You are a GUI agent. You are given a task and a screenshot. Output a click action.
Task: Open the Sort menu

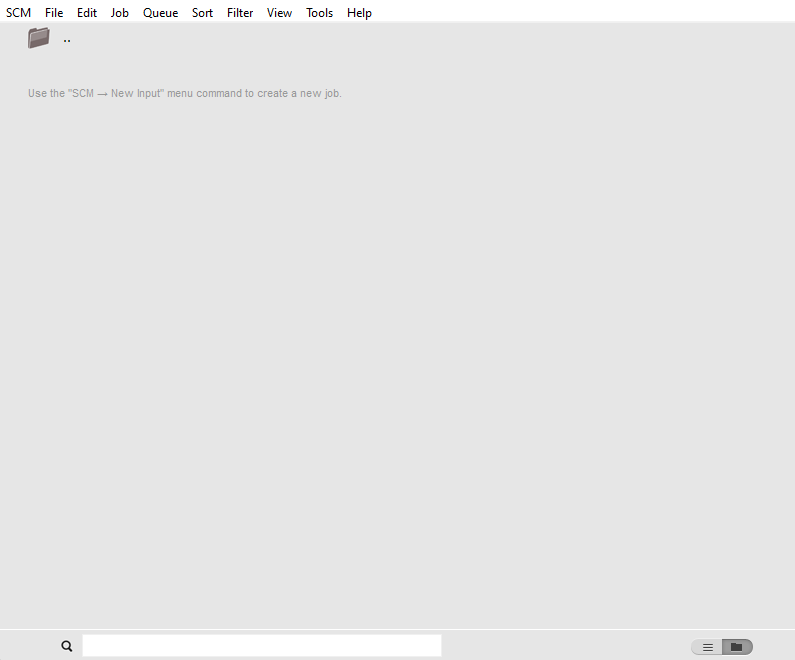(202, 13)
